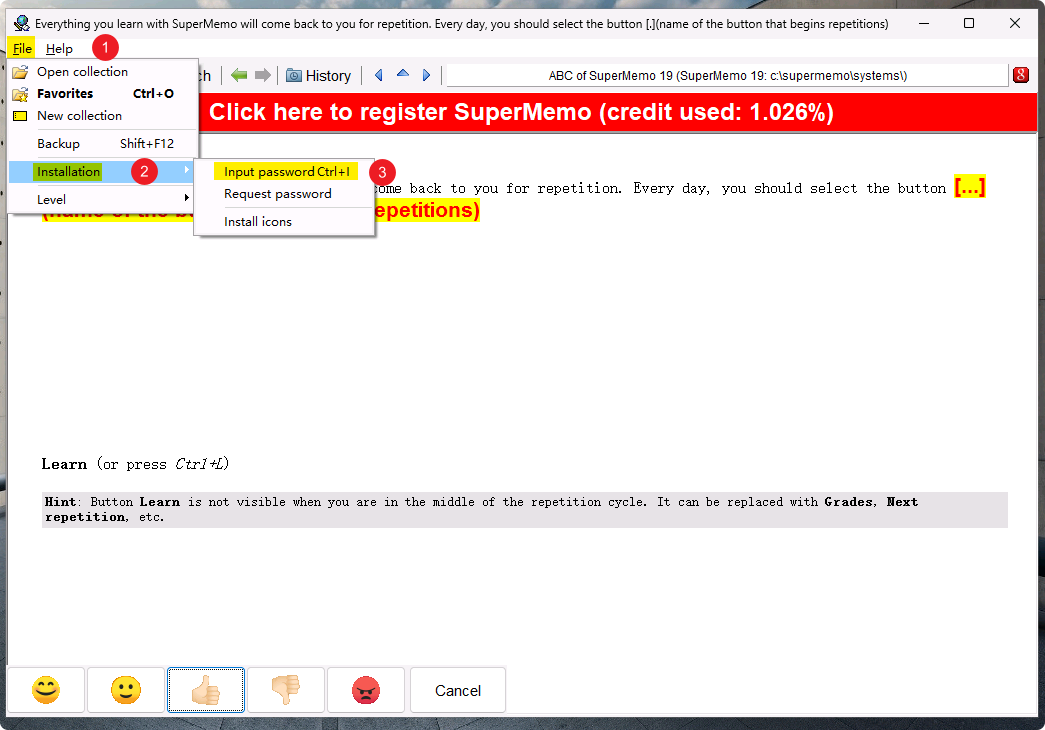1045x730 pixels.
Task: Open the History button
Action: [x=319, y=75]
